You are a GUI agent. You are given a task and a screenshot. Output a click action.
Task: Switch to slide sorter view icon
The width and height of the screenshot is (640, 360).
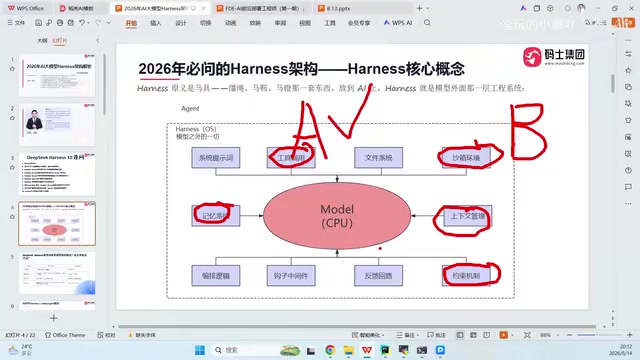coord(473,335)
